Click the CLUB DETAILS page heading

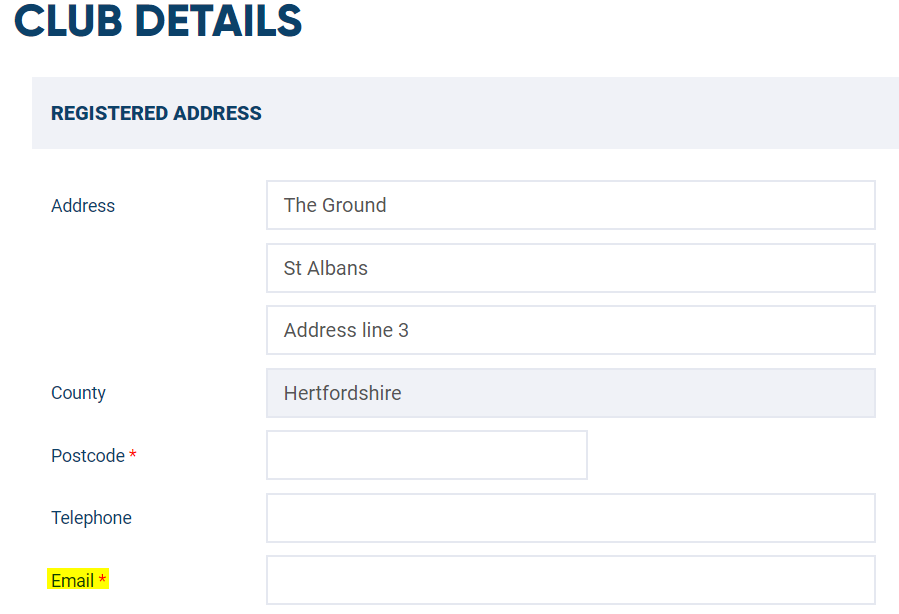[x=158, y=21]
